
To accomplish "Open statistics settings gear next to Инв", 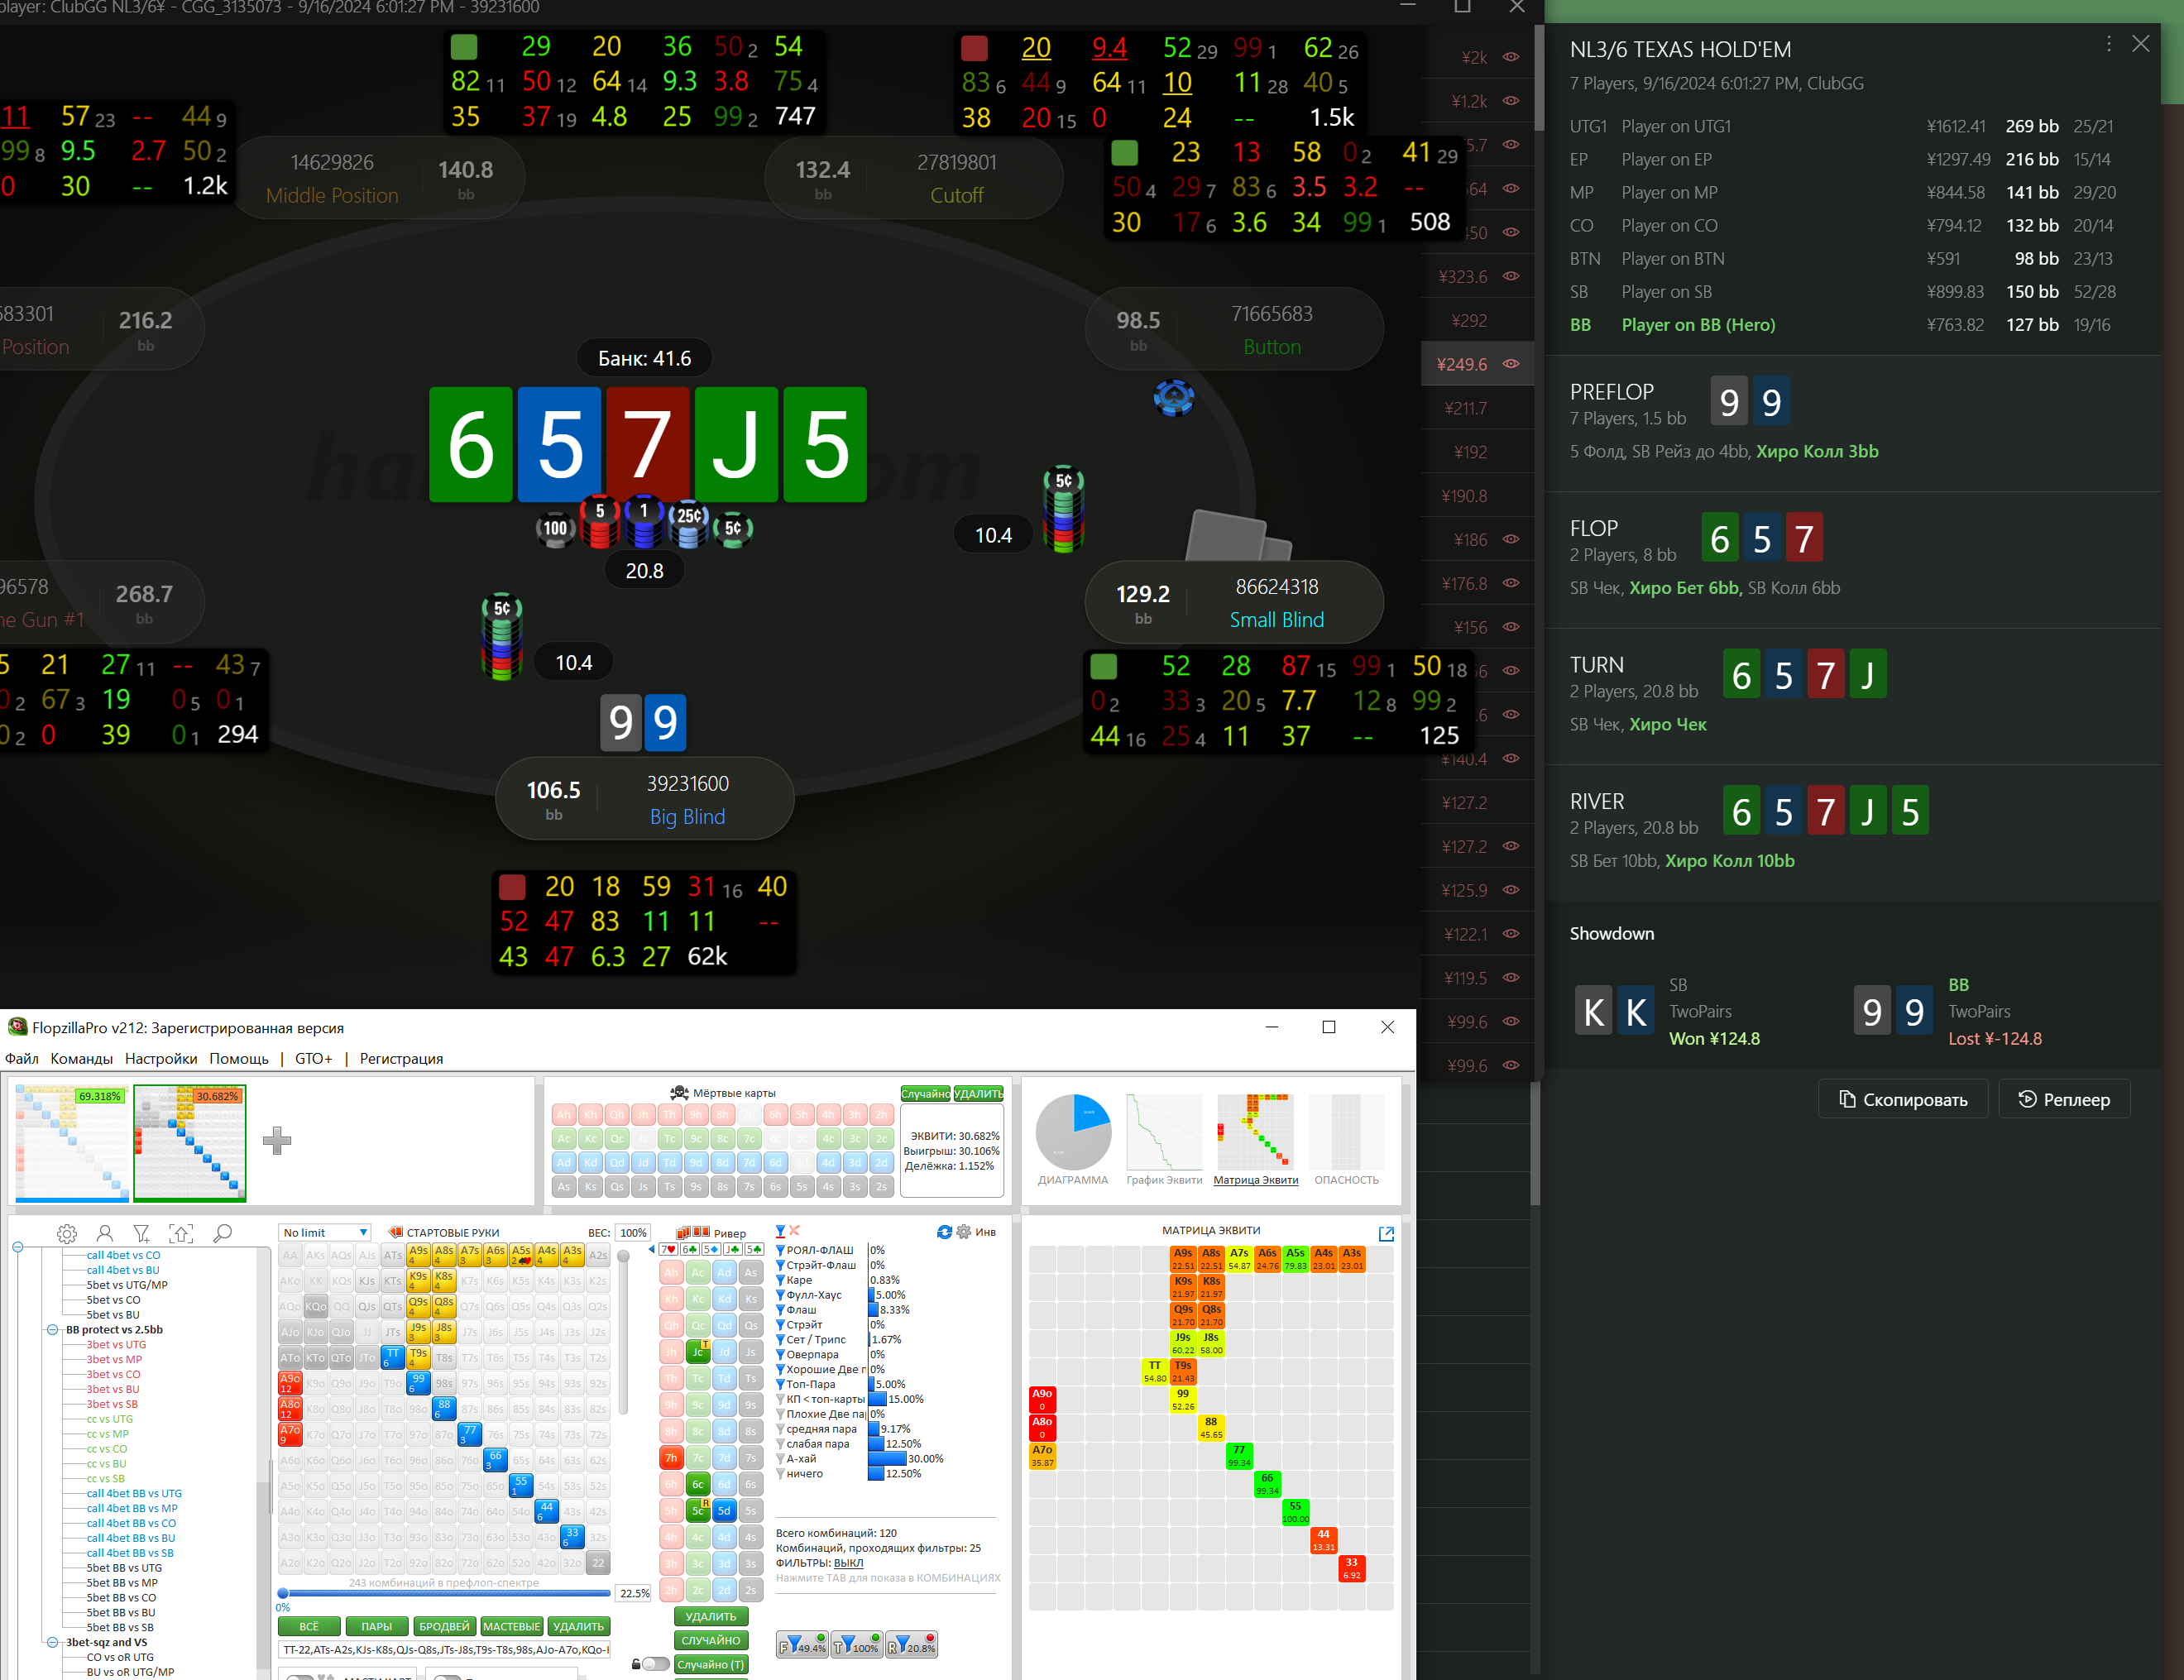I will point(964,1232).
